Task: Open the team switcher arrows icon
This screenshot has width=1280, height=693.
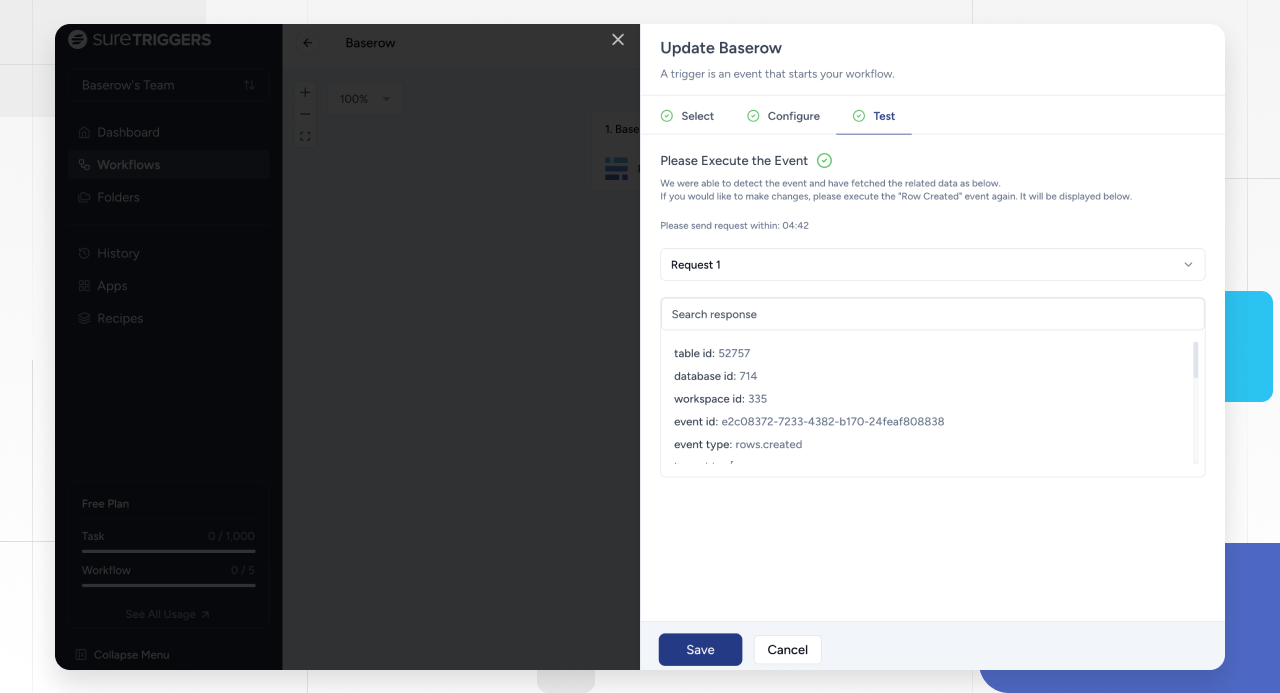Action: (x=249, y=85)
